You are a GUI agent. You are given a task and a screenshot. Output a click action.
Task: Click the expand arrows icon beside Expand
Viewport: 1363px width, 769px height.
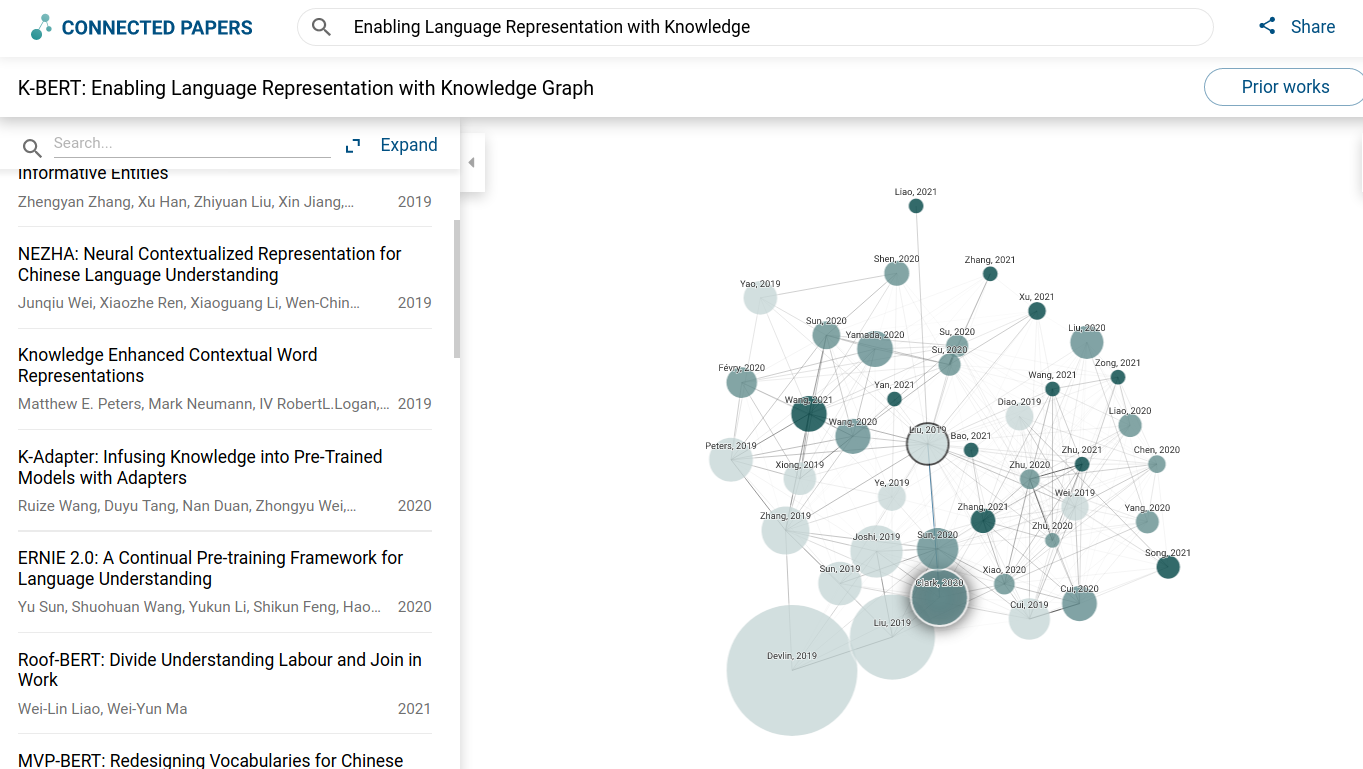point(353,146)
